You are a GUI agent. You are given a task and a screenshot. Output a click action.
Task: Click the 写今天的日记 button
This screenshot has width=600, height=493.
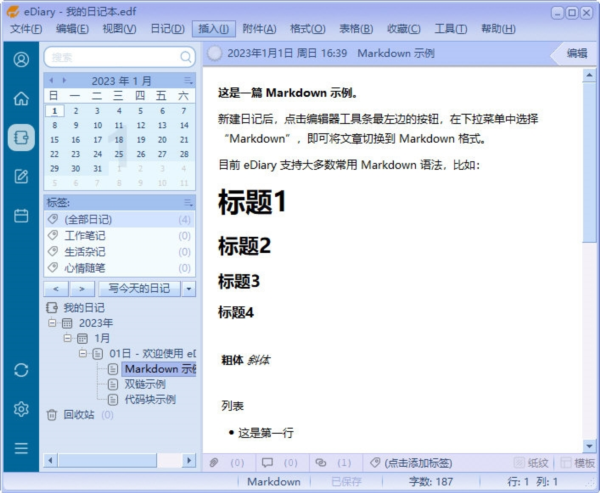[x=139, y=289]
